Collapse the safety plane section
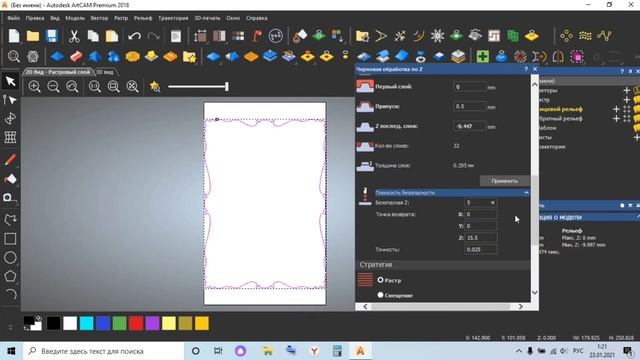The height and width of the screenshot is (360, 640). point(527,193)
